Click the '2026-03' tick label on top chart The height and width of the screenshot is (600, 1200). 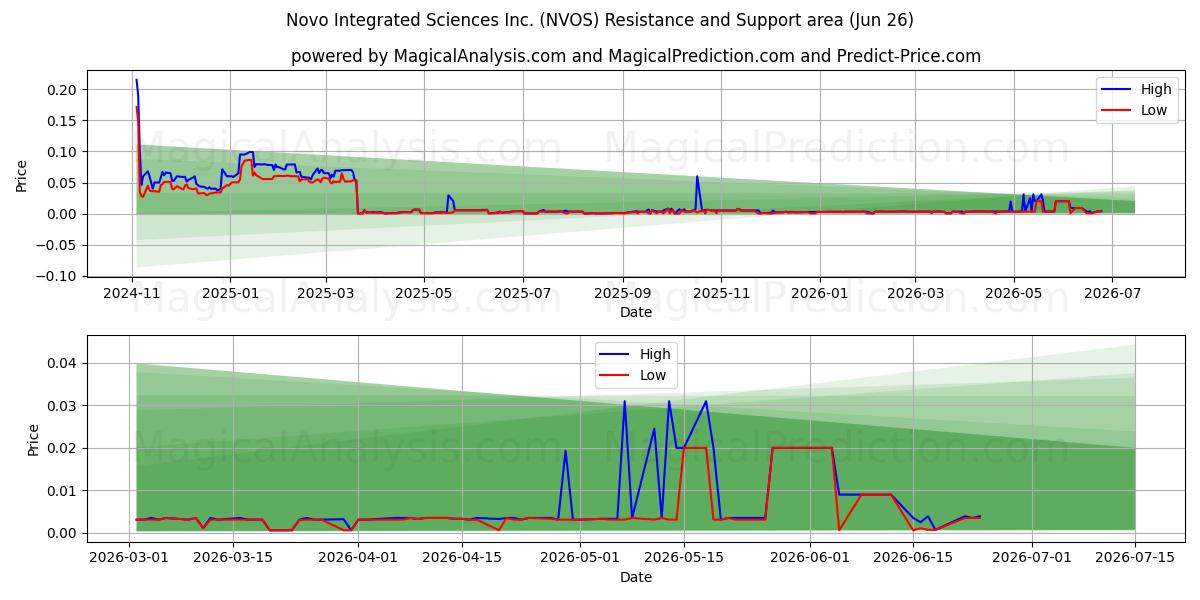[x=915, y=293]
